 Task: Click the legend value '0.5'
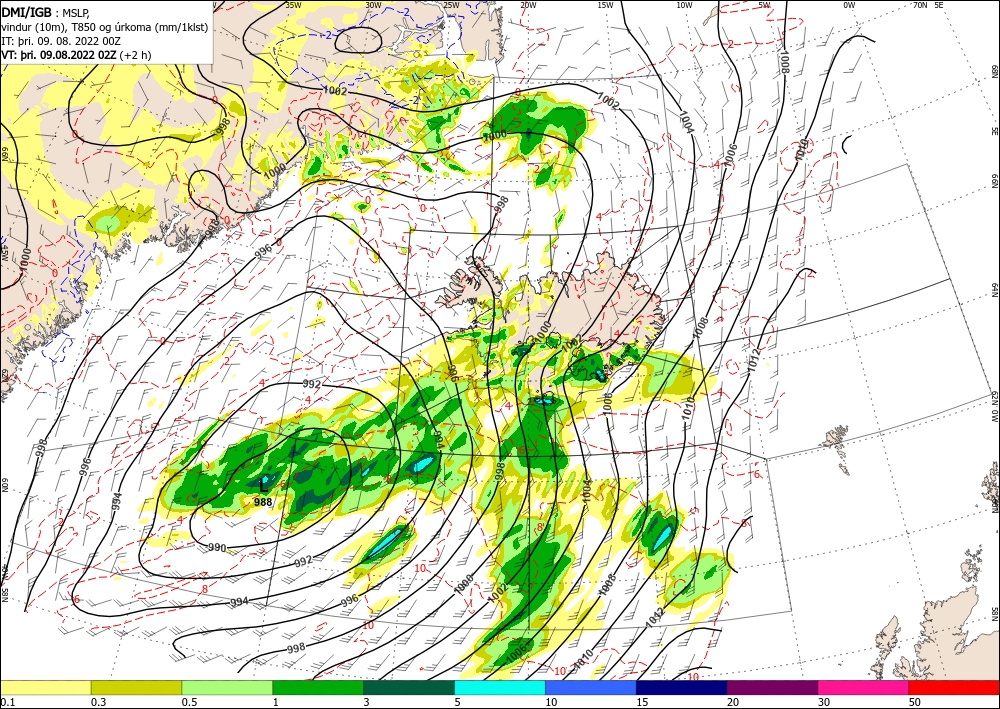coord(189,702)
